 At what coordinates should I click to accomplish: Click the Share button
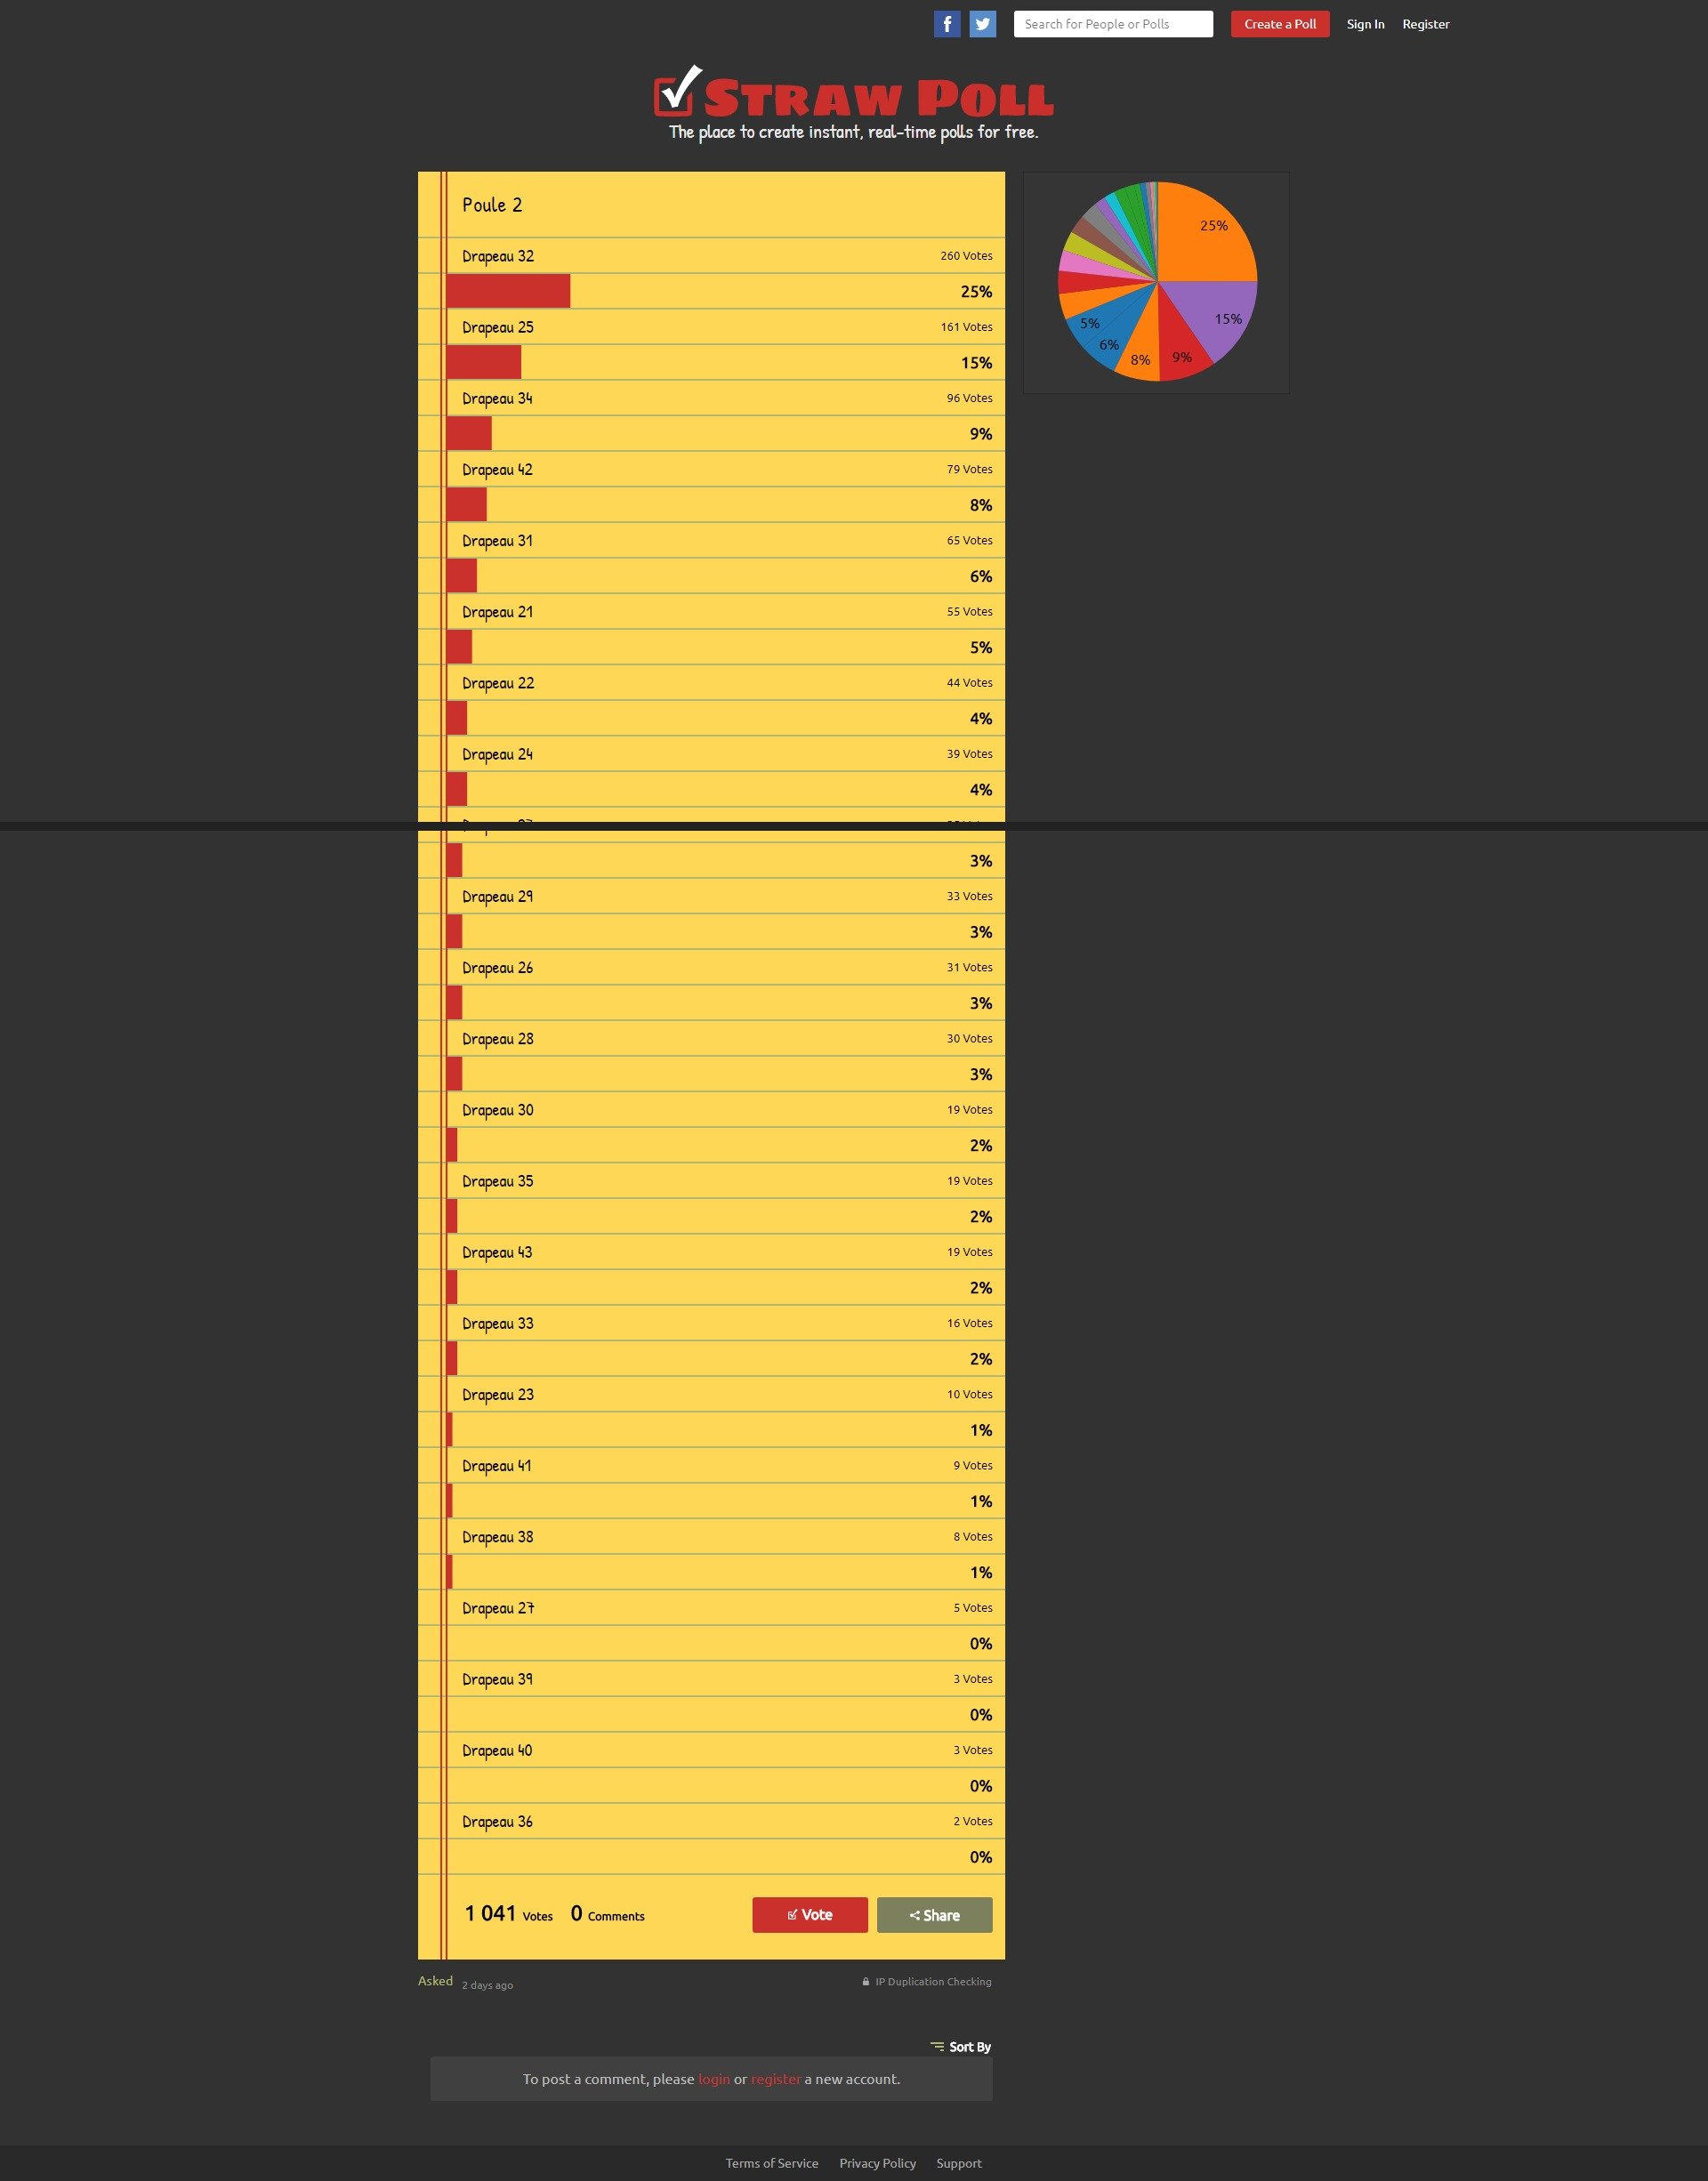pyautogui.click(x=935, y=1914)
